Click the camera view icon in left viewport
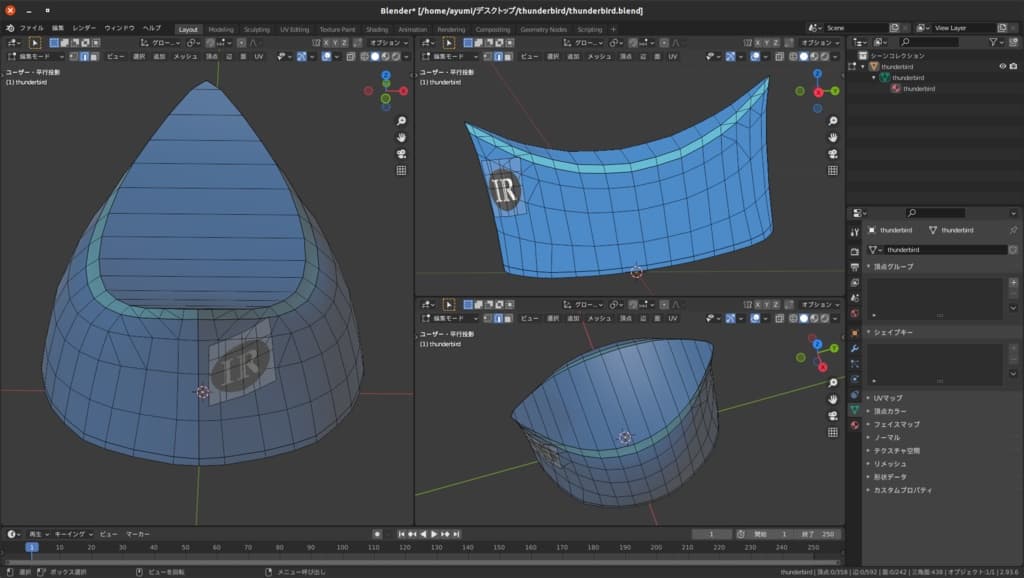This screenshot has width=1024, height=578. (x=401, y=154)
